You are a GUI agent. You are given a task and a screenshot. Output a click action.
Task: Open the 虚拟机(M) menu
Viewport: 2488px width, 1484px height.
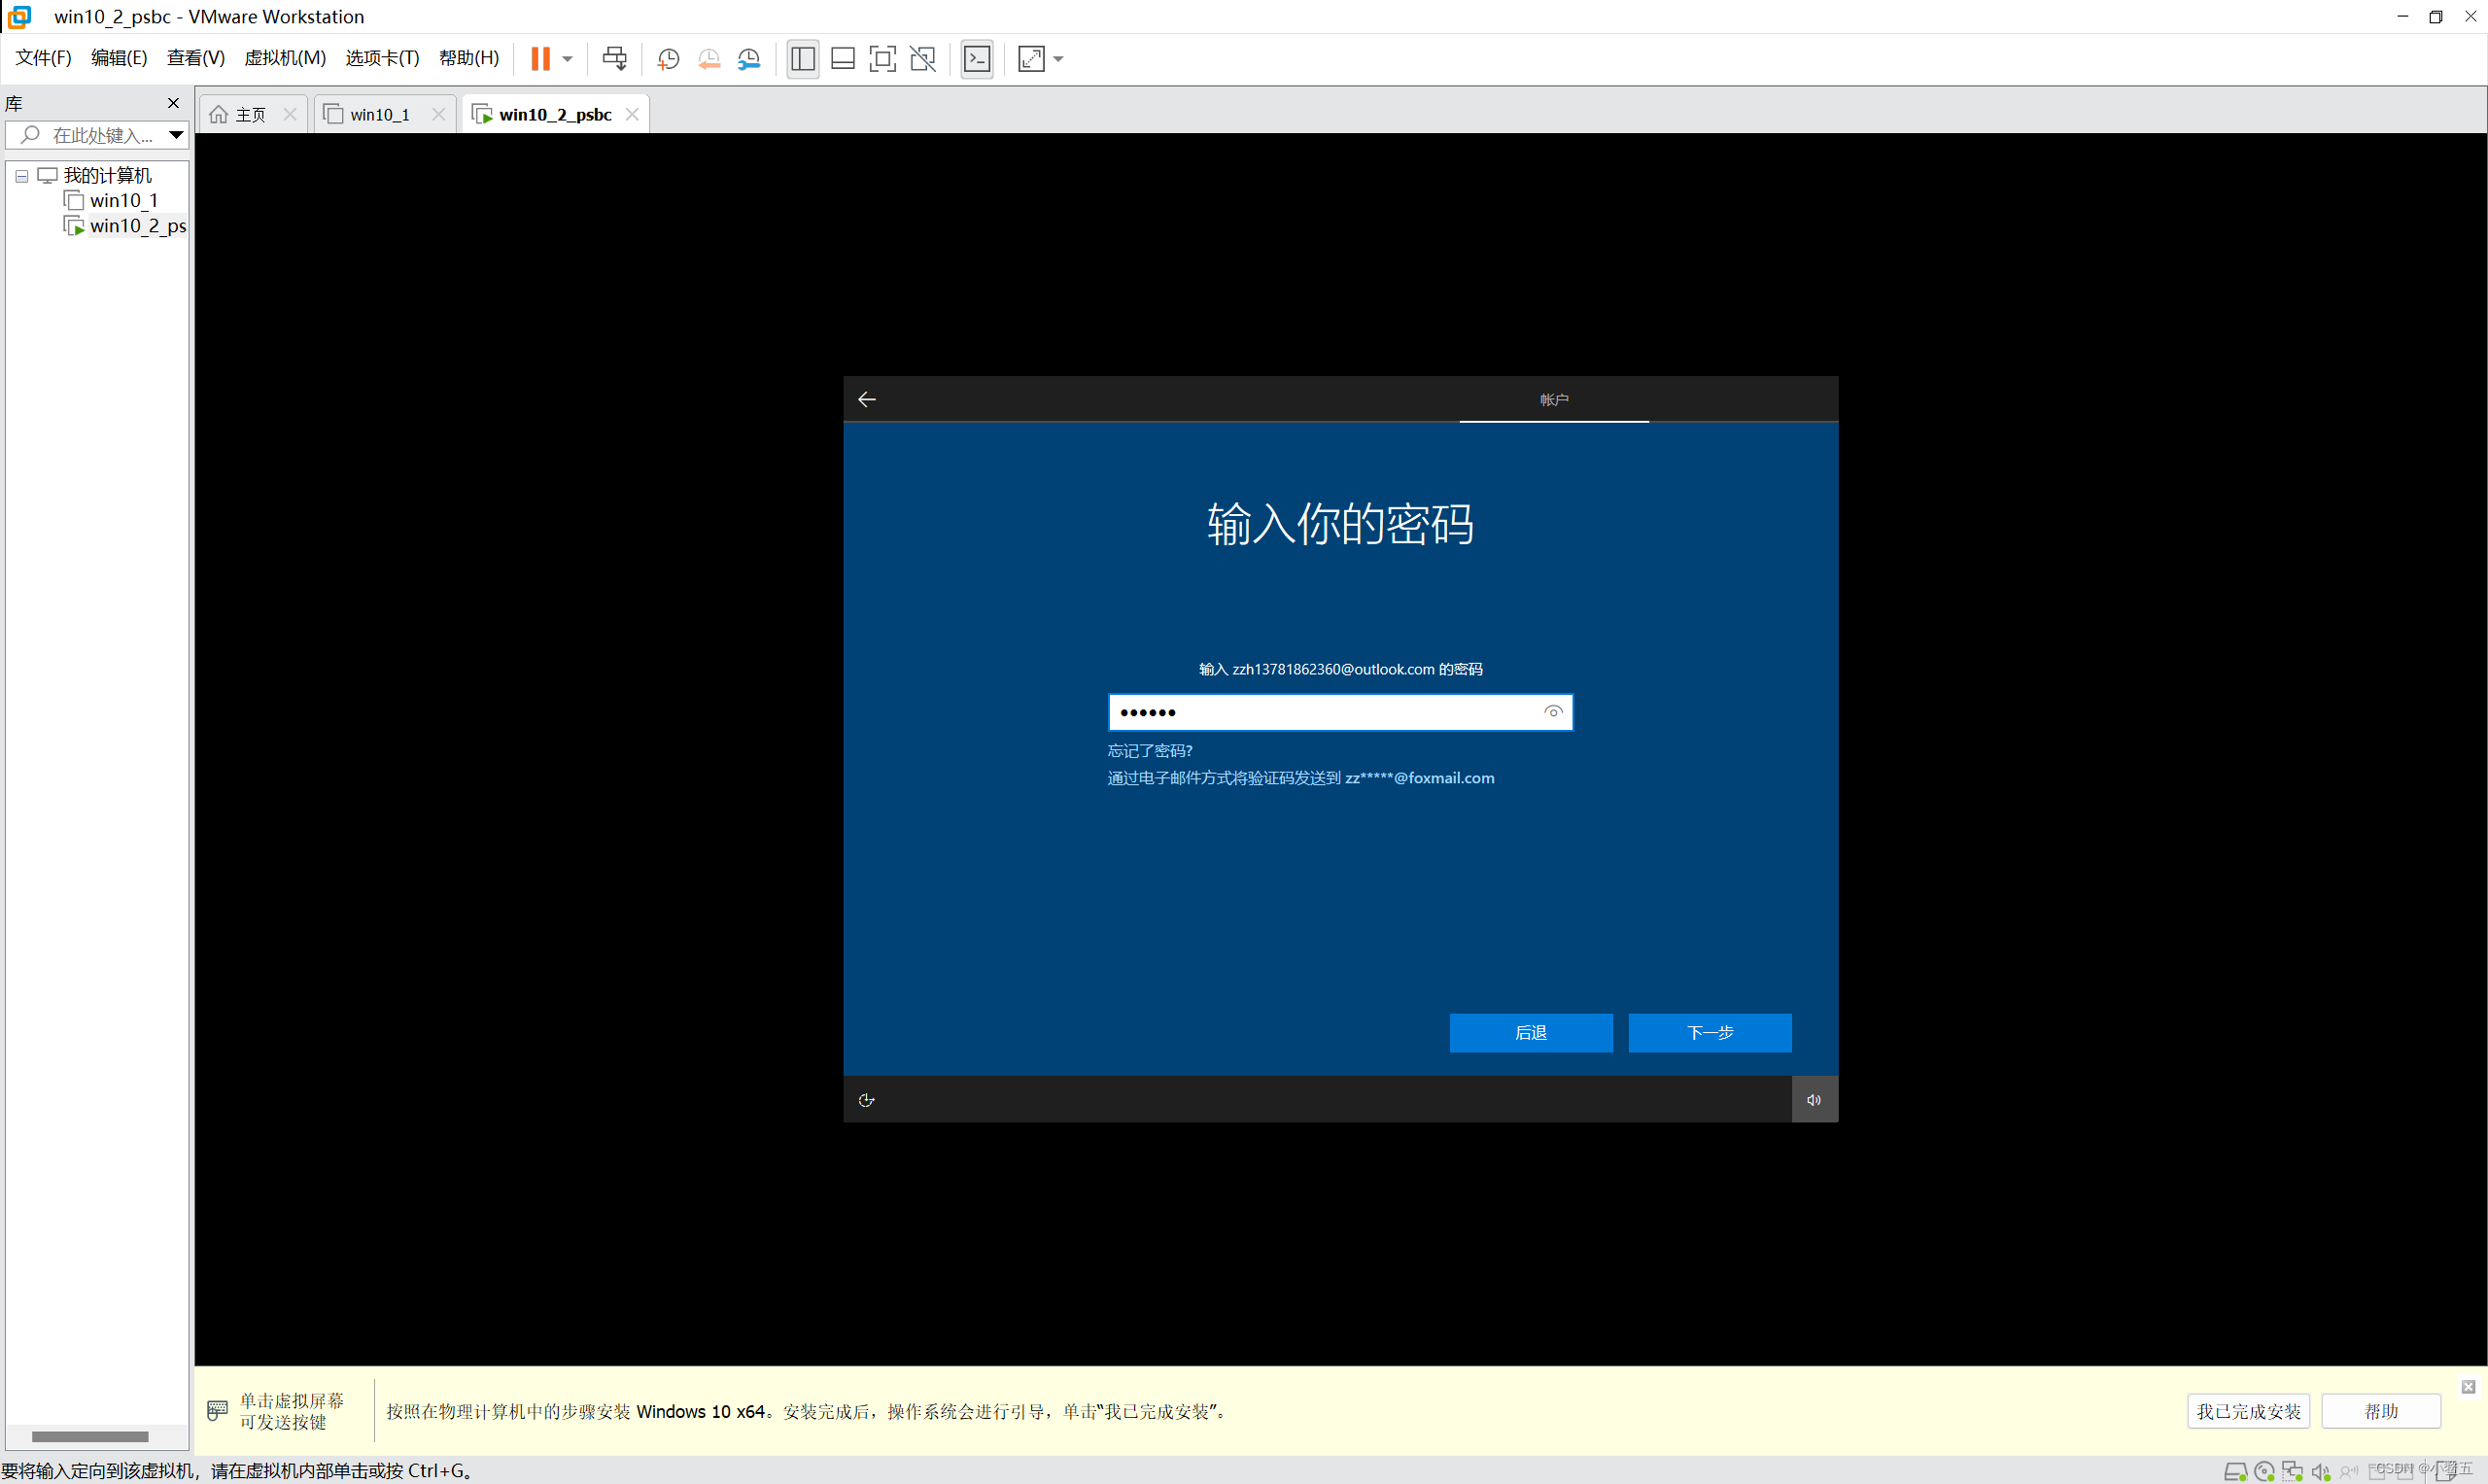click(285, 57)
